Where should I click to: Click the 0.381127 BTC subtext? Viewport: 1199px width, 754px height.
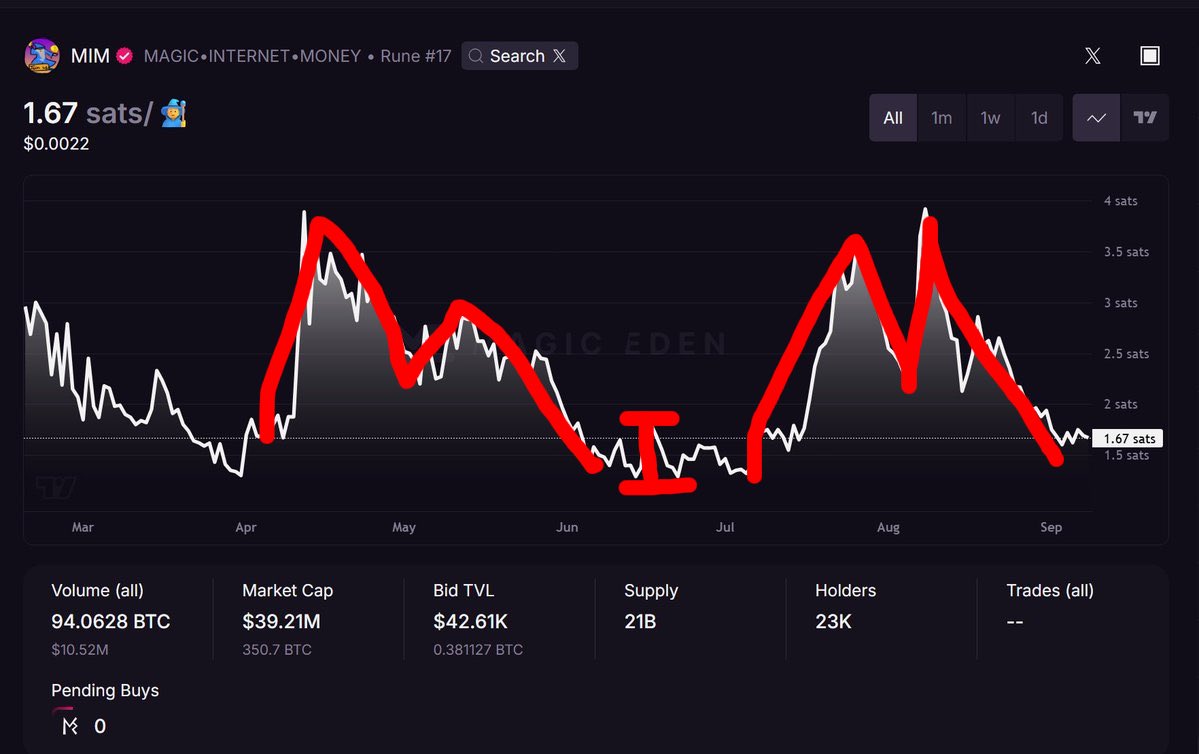pyautogui.click(x=478, y=650)
